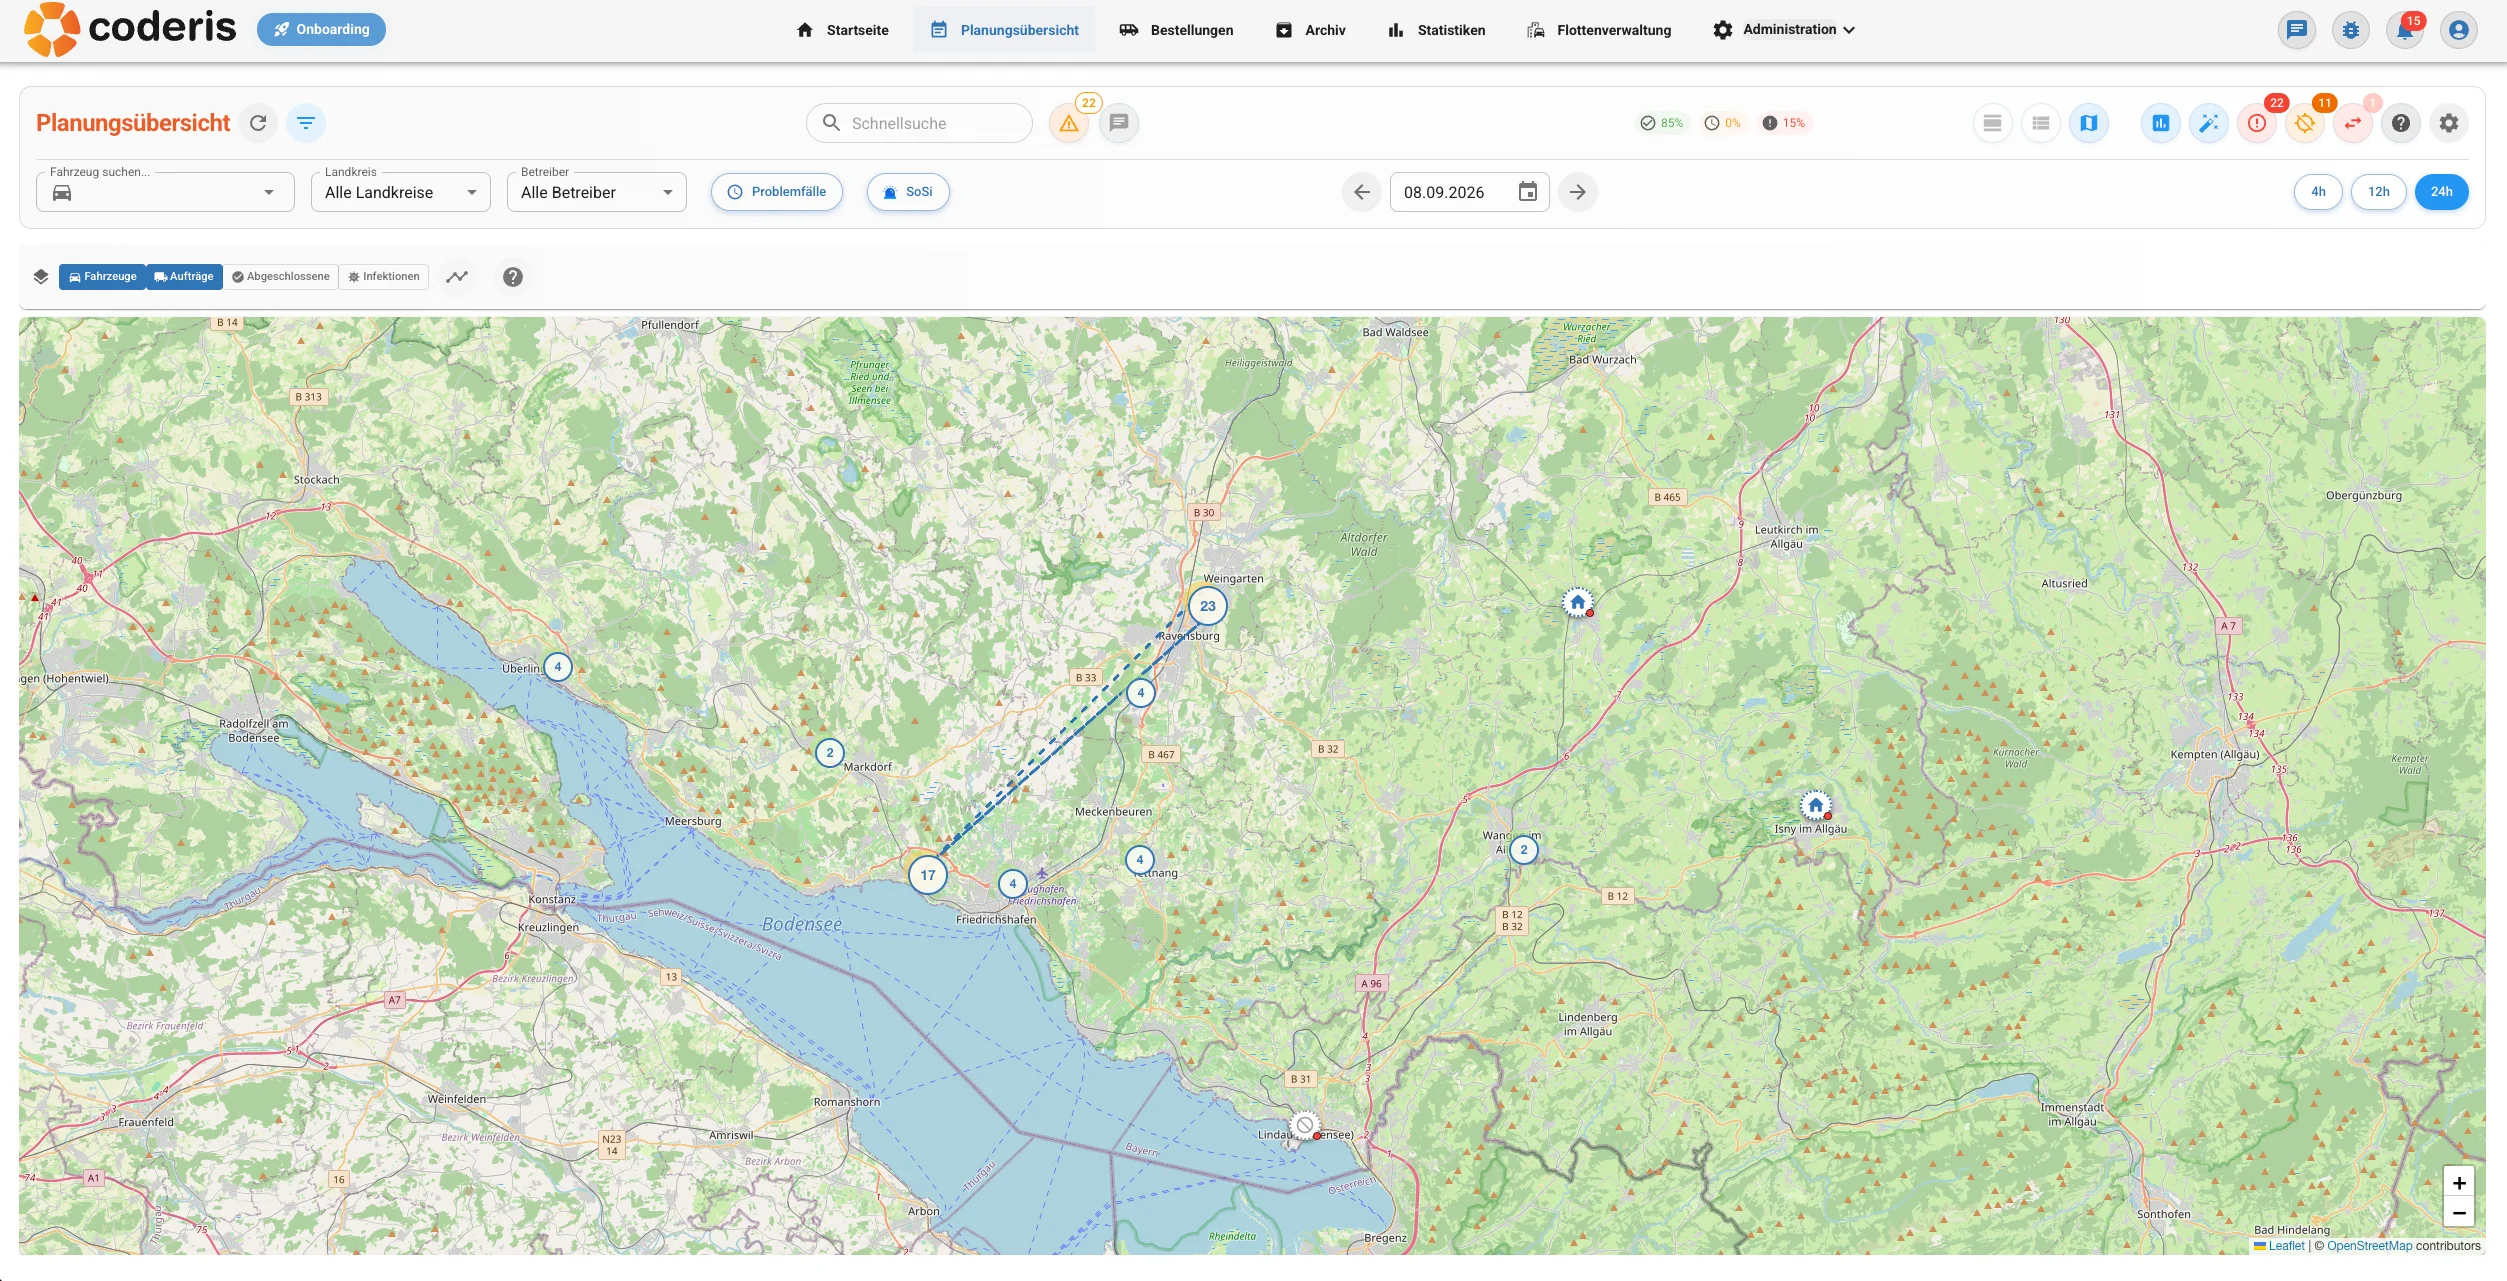Open Archiv
The width and height of the screenshot is (2507, 1281).
1311,30
